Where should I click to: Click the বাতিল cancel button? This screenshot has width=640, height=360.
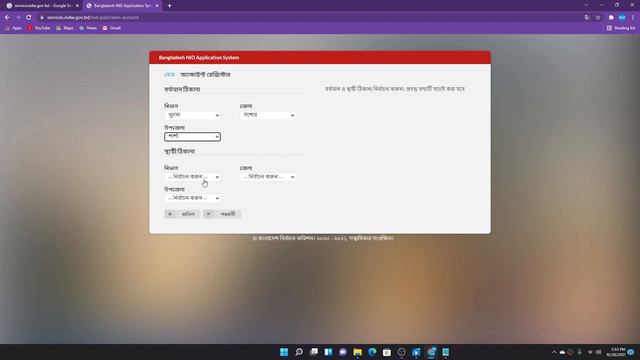tap(182, 214)
